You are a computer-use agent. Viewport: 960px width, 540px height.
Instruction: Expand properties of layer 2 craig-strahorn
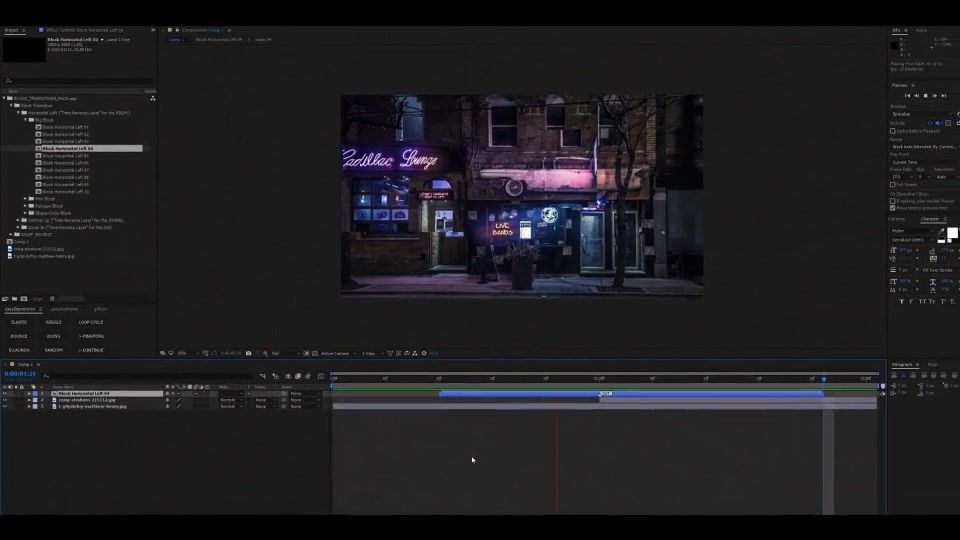(x=29, y=400)
